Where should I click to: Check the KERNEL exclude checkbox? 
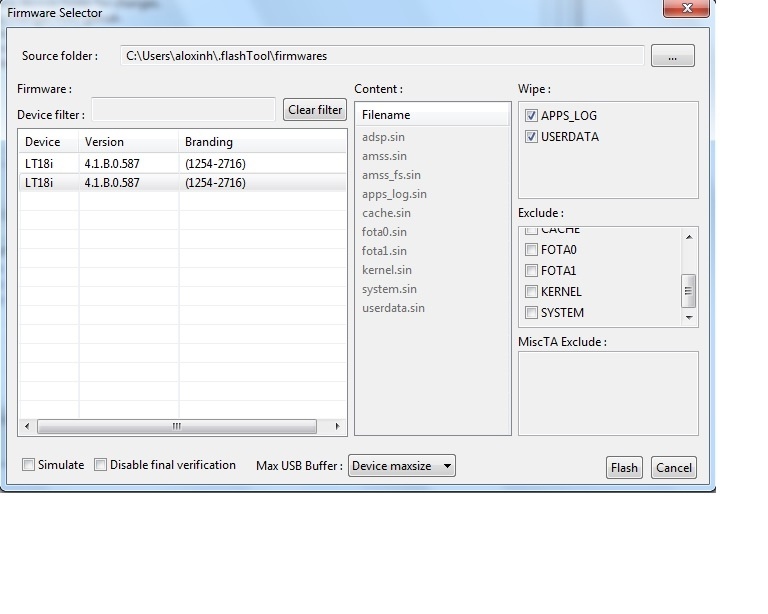coord(531,292)
